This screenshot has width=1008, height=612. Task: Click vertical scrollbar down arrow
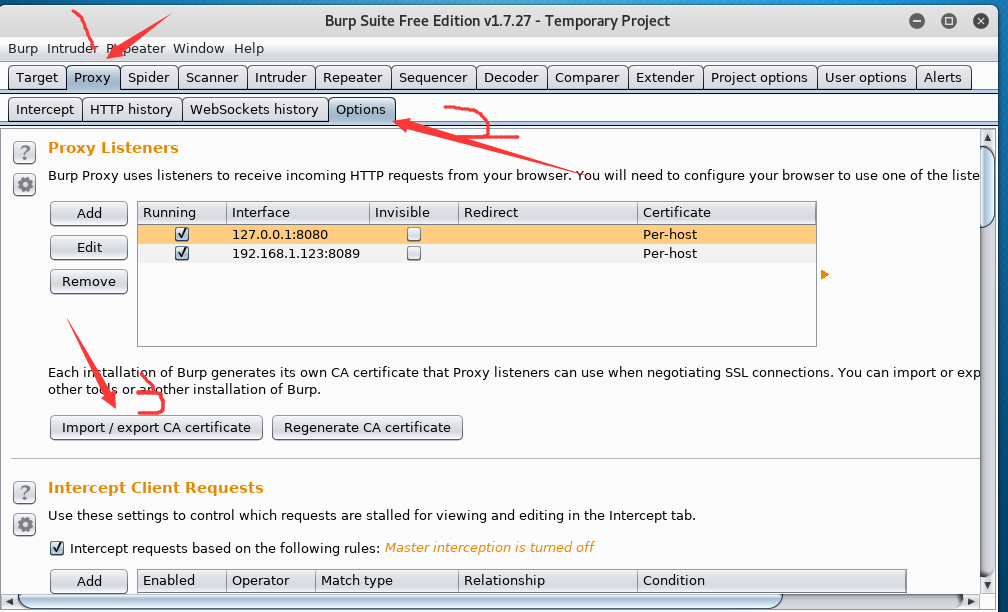(x=988, y=585)
